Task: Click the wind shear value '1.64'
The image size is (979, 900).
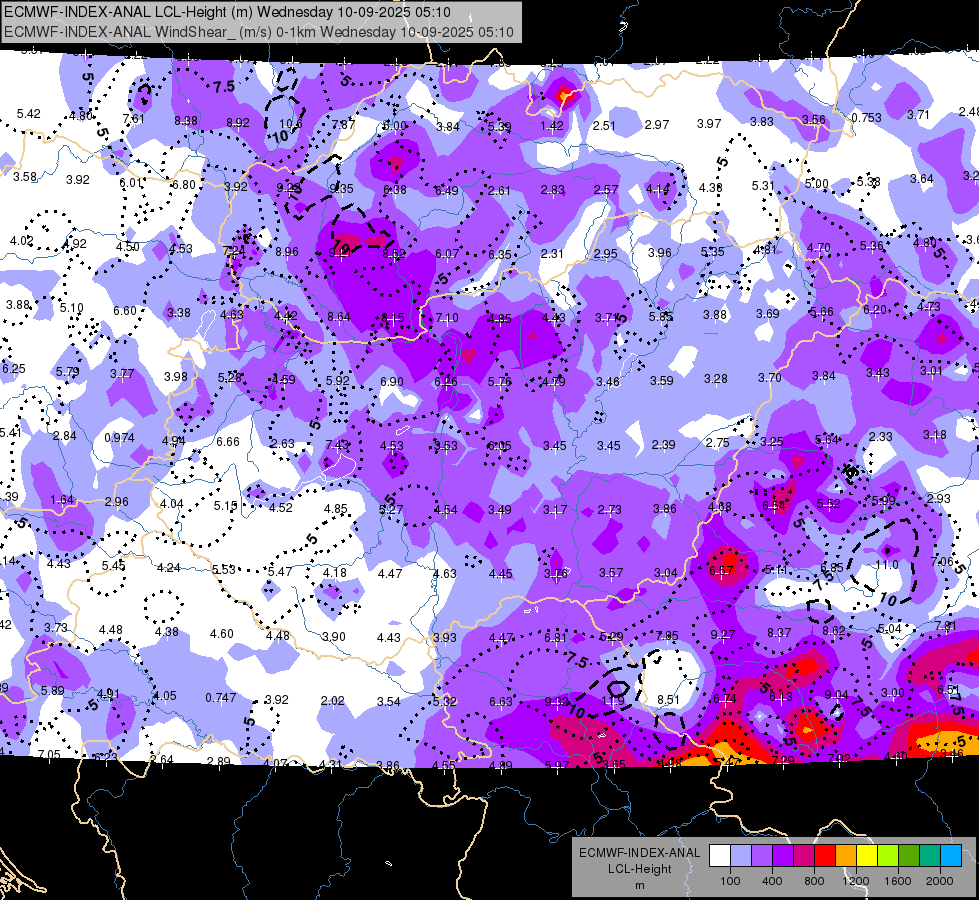Action: [62, 500]
